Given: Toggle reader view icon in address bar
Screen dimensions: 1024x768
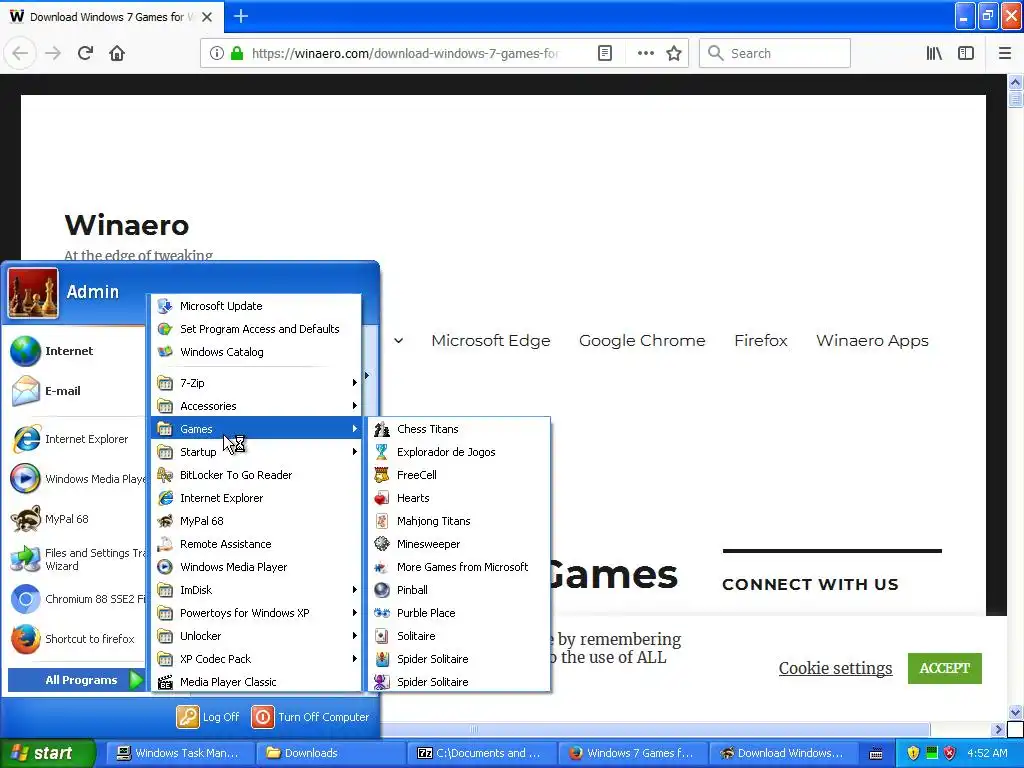Looking at the screenshot, I should pos(605,53).
